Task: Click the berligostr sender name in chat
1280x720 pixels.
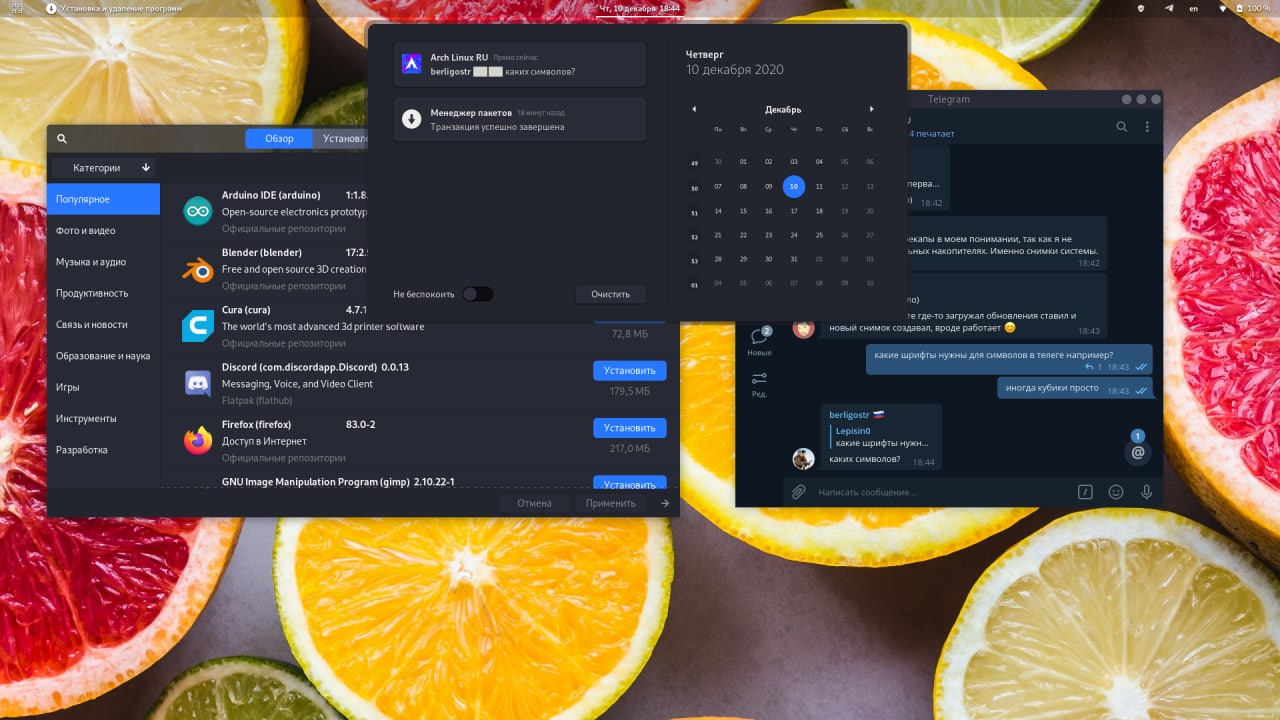Action: click(850, 414)
